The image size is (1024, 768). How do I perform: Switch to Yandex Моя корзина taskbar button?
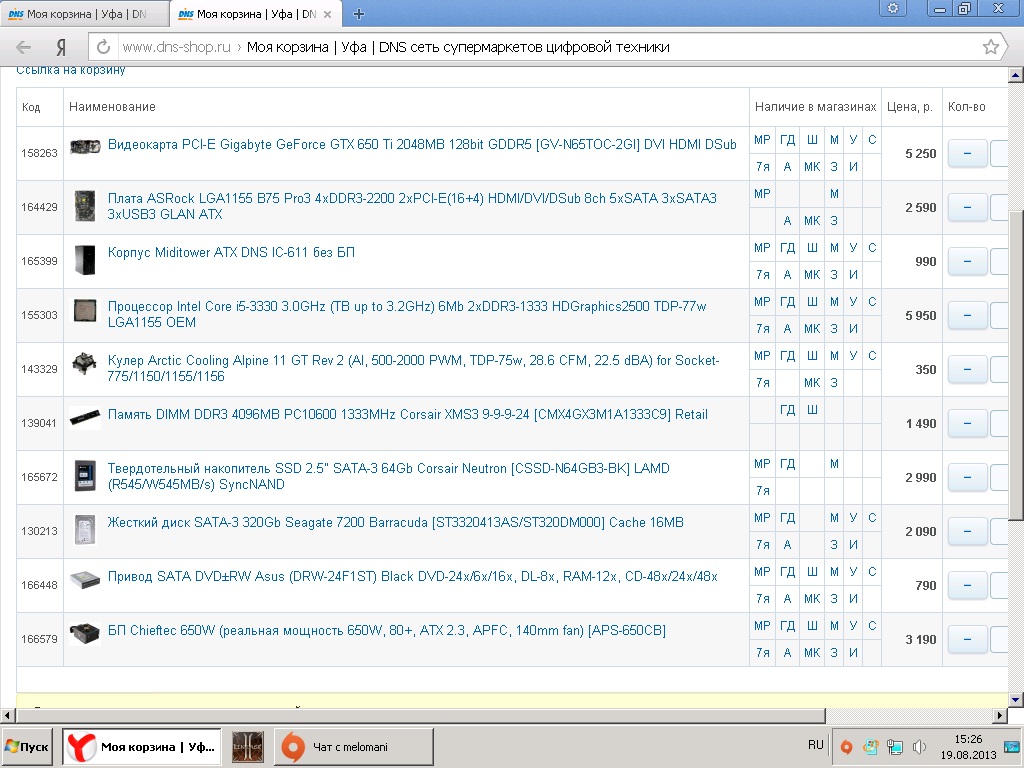(x=142, y=746)
